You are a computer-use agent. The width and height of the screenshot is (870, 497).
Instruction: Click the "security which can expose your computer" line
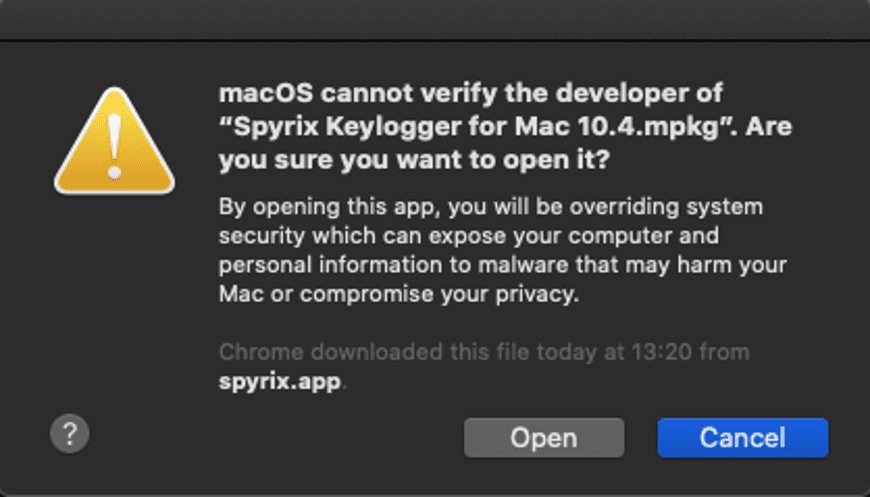point(469,236)
